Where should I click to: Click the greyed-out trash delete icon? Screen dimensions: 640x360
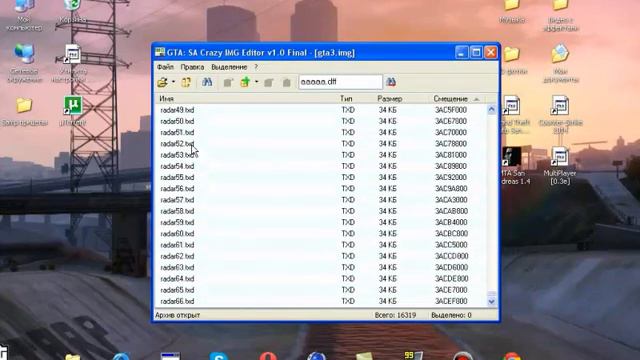(x=287, y=82)
